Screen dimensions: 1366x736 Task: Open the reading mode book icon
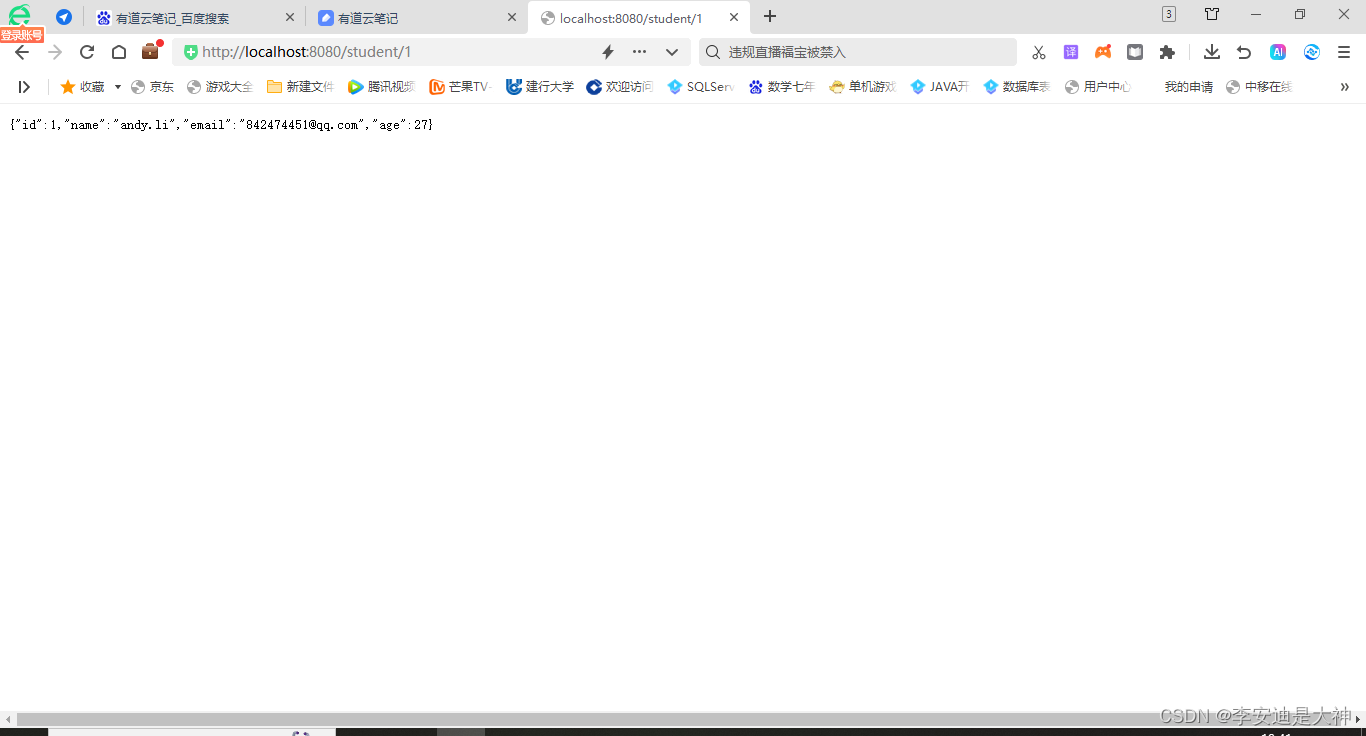point(1135,52)
